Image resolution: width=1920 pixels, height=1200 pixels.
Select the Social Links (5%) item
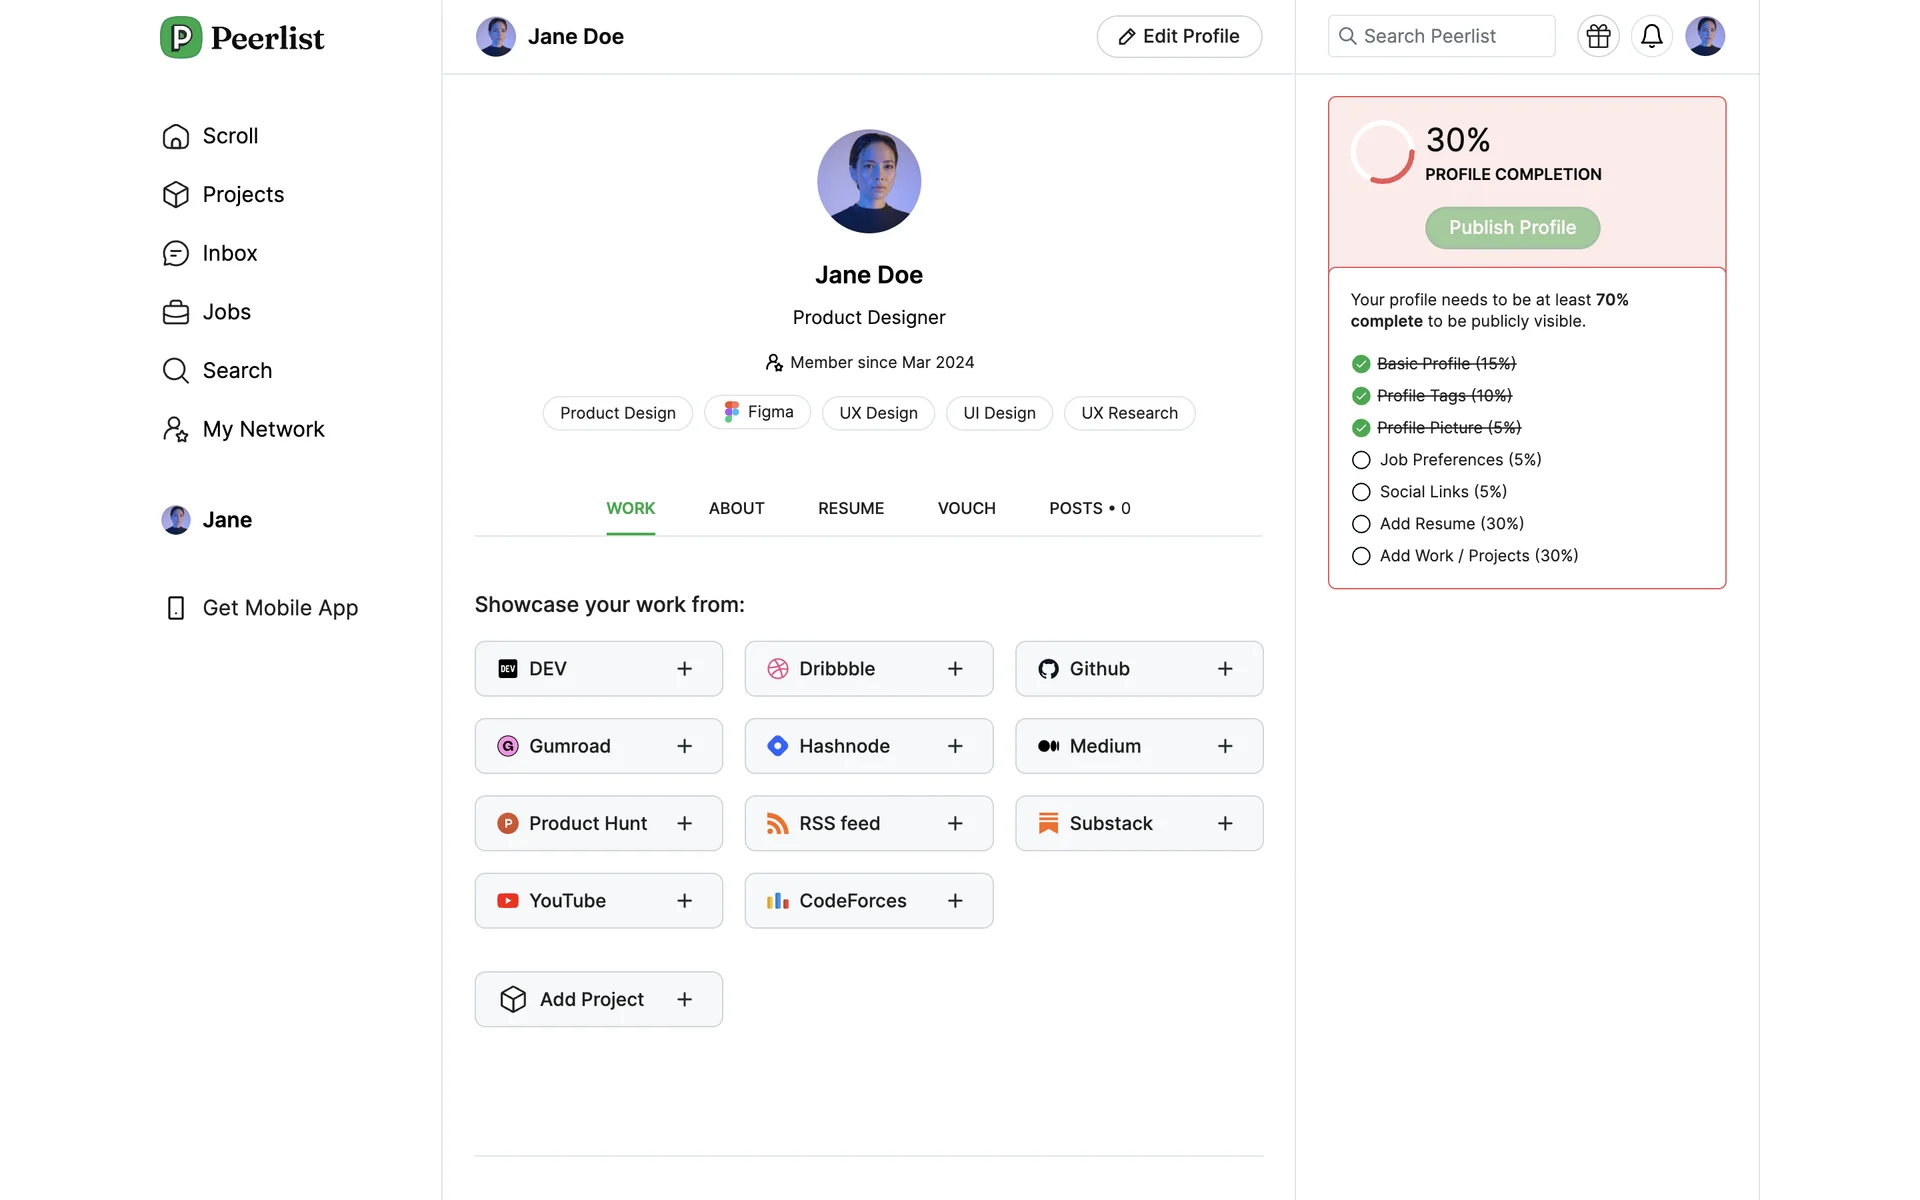[x=1442, y=492]
